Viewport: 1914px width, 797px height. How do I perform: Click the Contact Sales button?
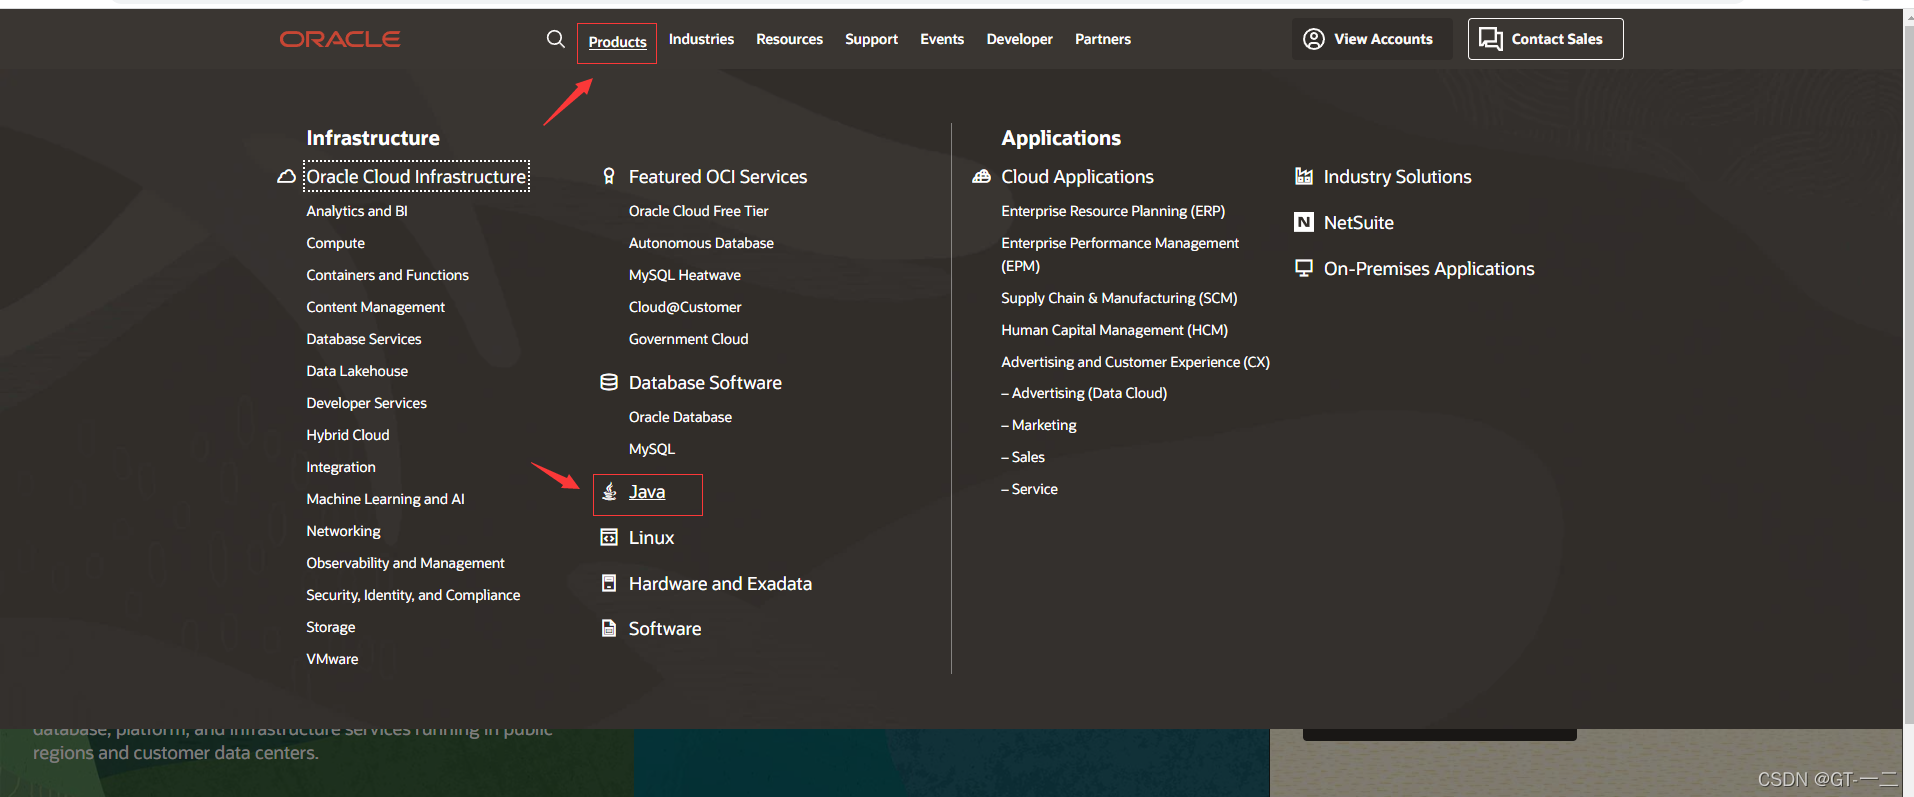pos(1545,39)
